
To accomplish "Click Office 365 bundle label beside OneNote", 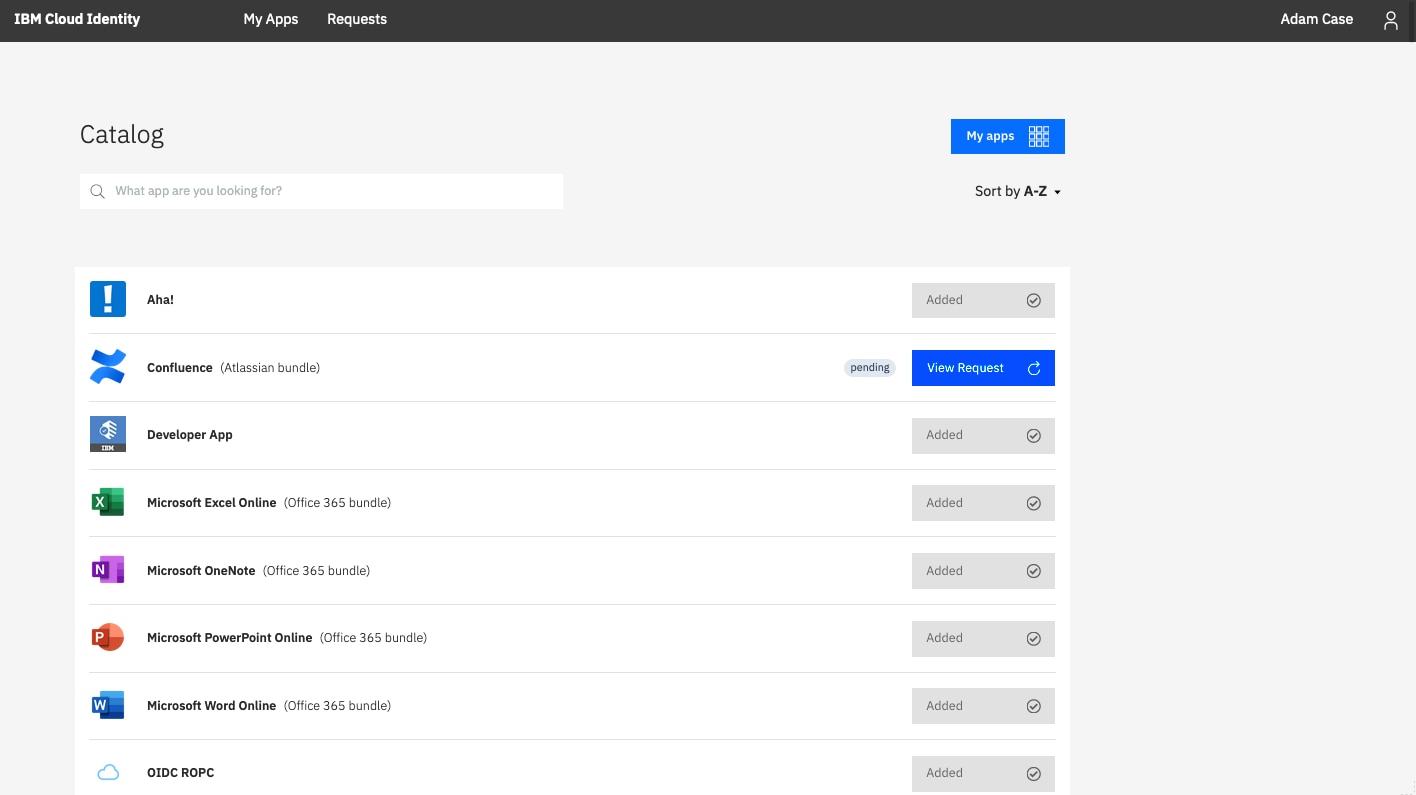I will [316, 571].
